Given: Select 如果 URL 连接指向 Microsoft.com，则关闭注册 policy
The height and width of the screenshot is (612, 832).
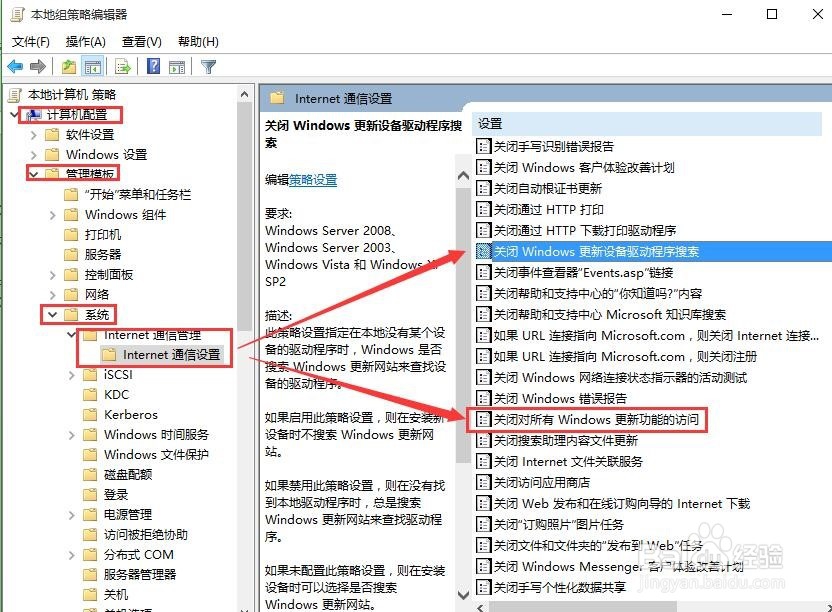Looking at the screenshot, I should coord(625,356).
